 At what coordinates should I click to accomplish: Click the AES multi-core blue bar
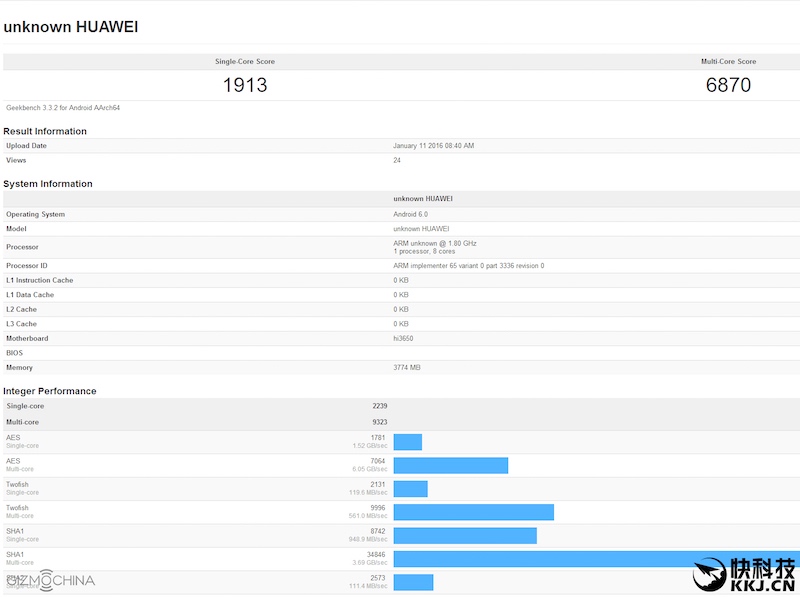click(x=451, y=465)
